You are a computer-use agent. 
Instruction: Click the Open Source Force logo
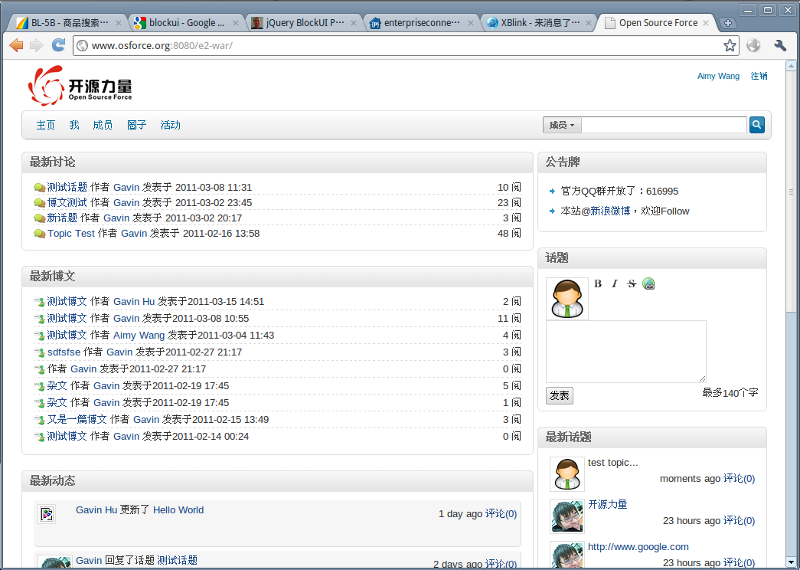[80, 85]
